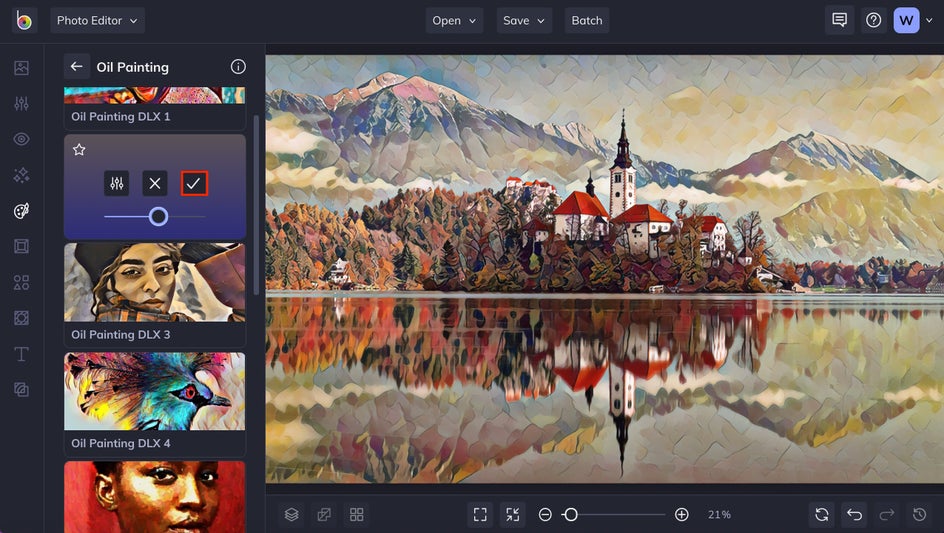
Task: Open the Text tool sidebar icon
Action: coord(21,354)
